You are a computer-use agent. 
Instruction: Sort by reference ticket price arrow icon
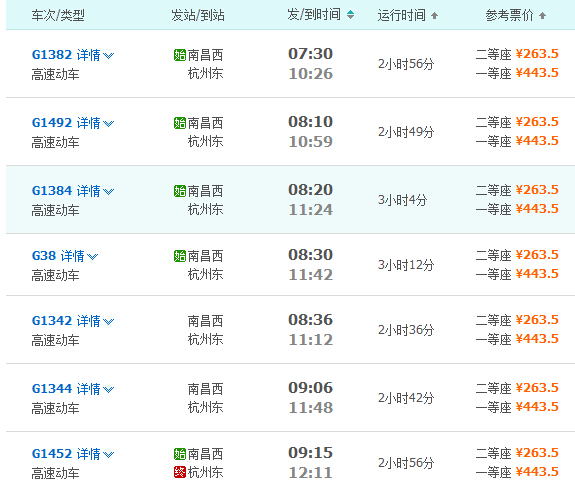(542, 15)
